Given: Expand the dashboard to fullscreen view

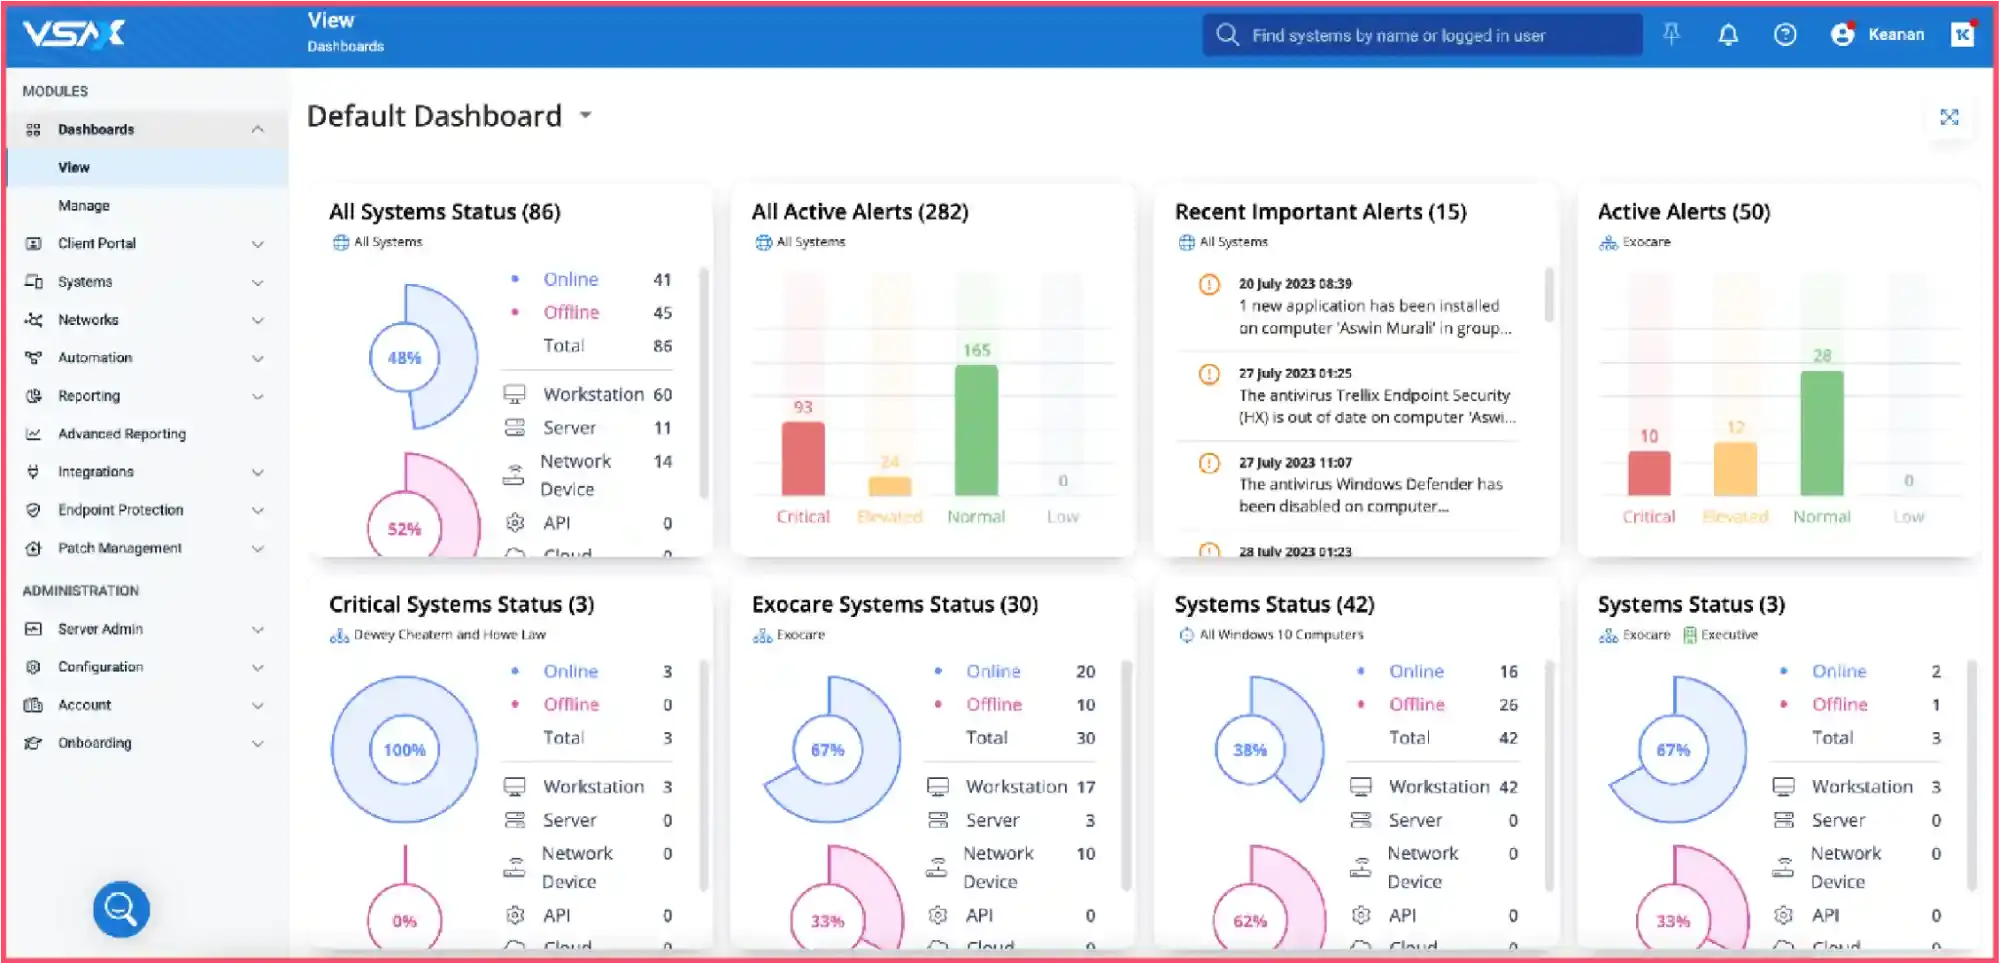Looking at the screenshot, I should (x=1949, y=117).
